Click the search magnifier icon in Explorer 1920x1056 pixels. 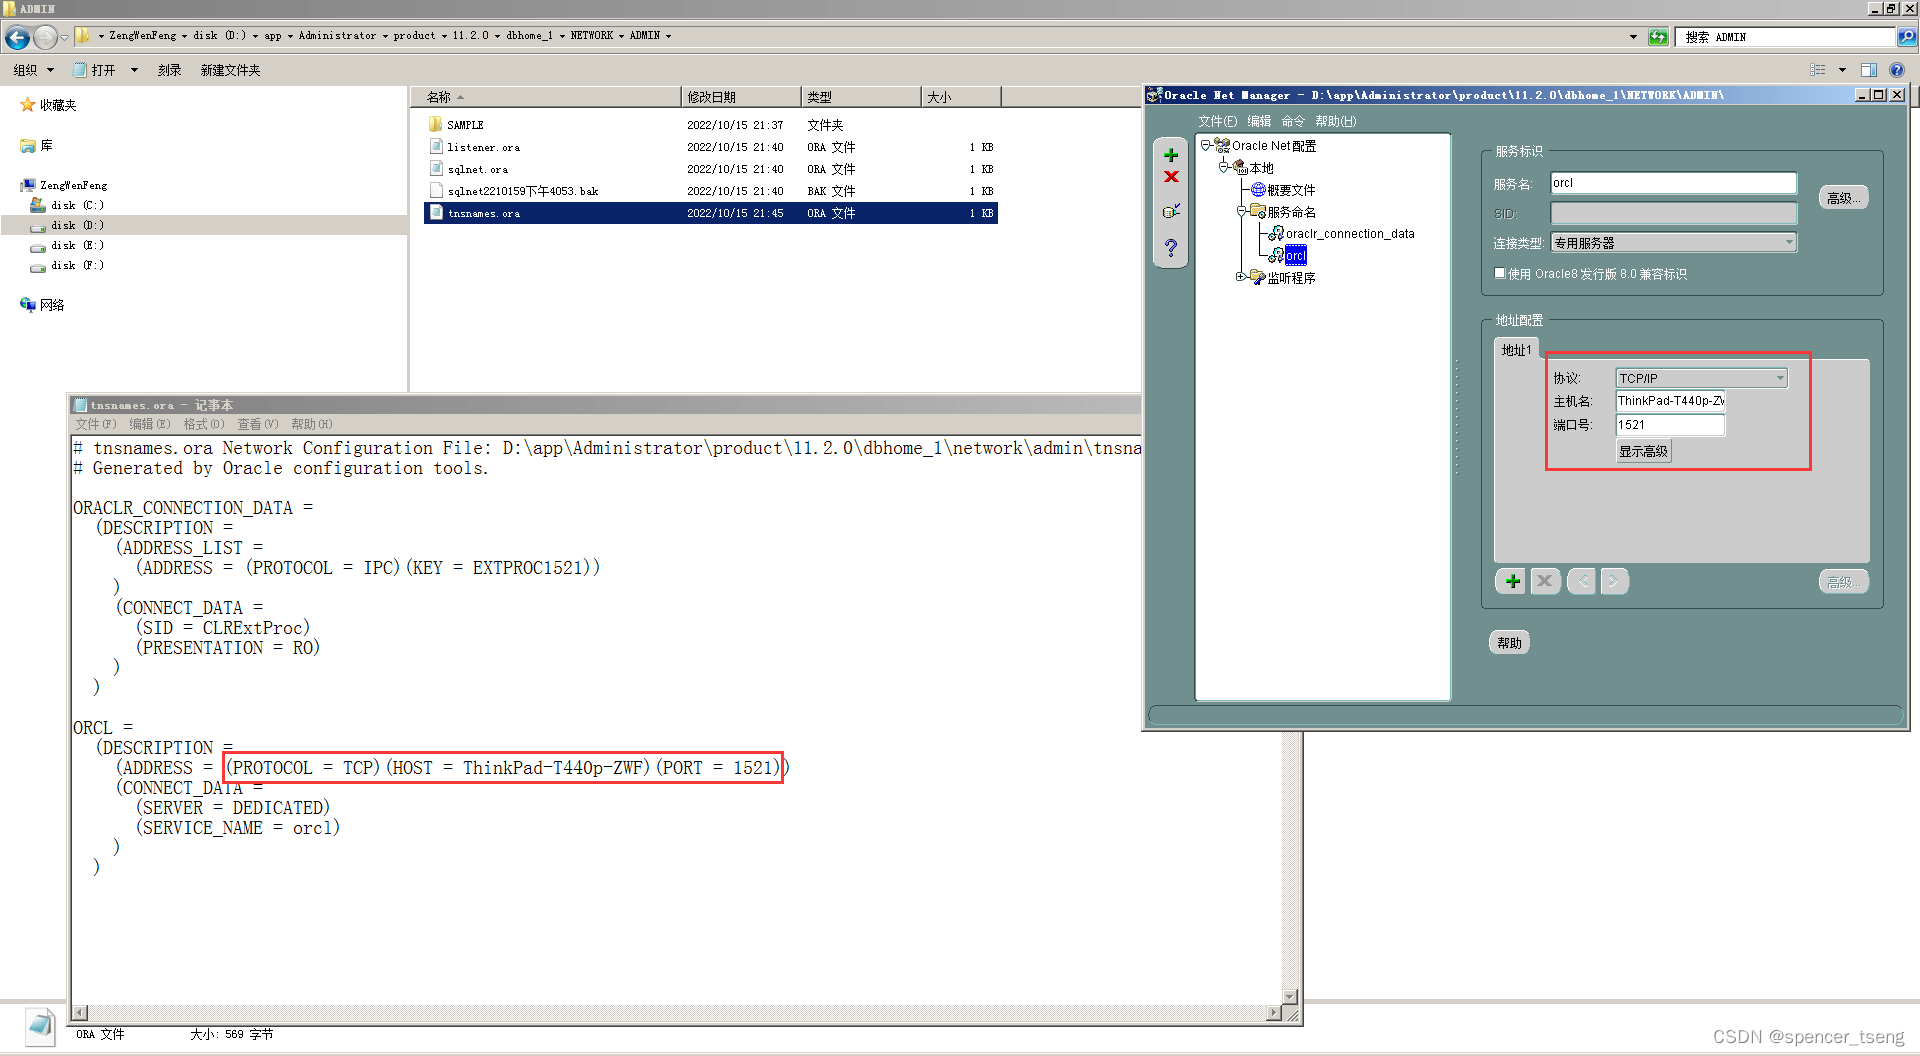click(x=1907, y=37)
